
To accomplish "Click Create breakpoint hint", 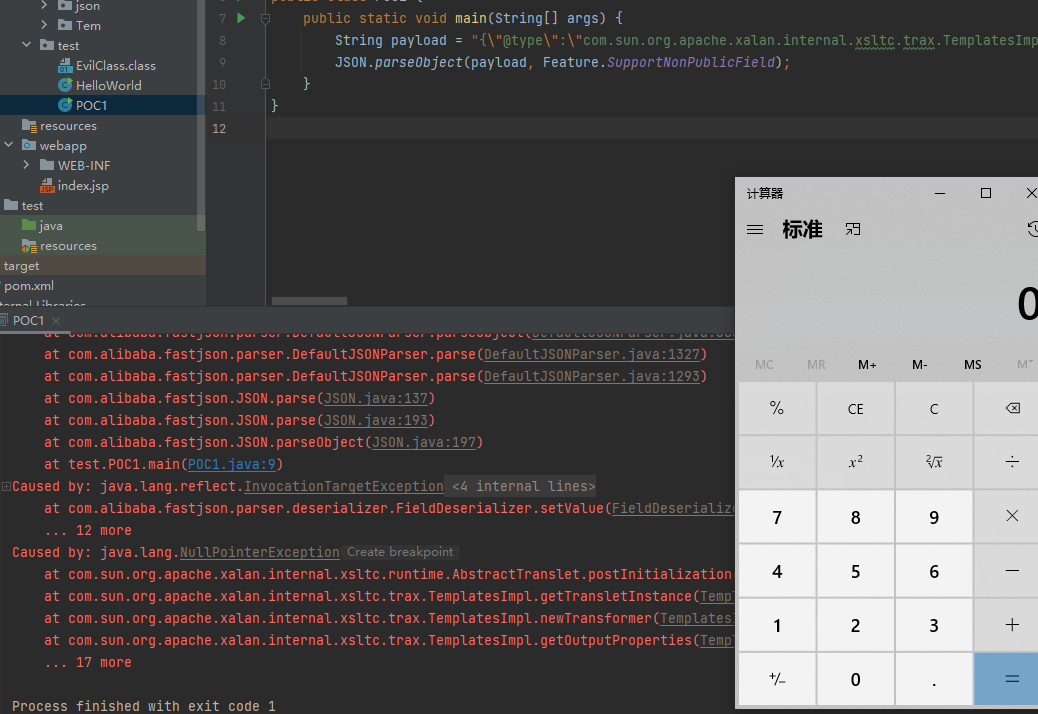I will [x=400, y=552].
